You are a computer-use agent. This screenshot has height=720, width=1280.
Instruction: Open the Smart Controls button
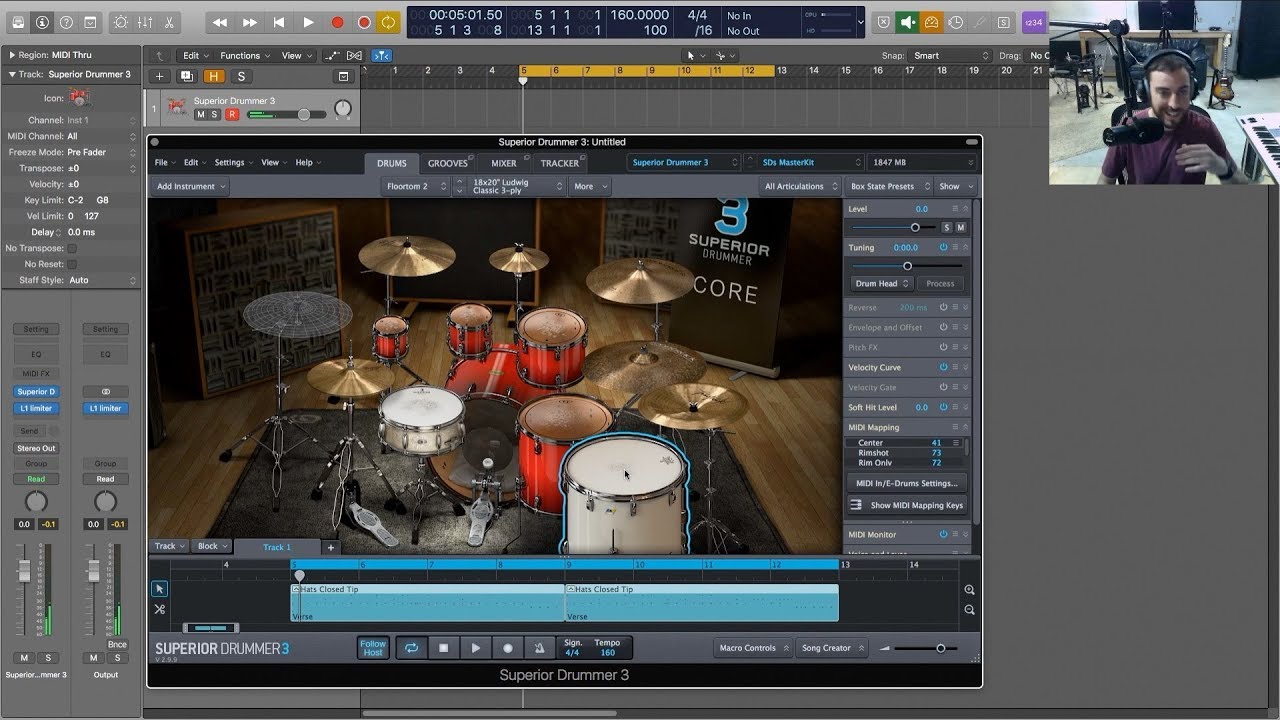pyautogui.click(x=121, y=21)
